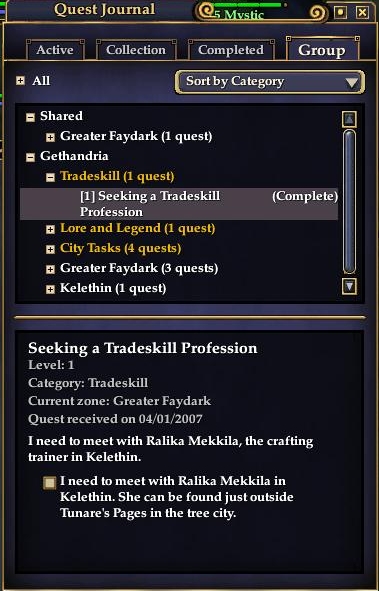The height and width of the screenshot is (591, 379).
Task: Click the quest list scrollbar thumb
Action: coord(349,202)
